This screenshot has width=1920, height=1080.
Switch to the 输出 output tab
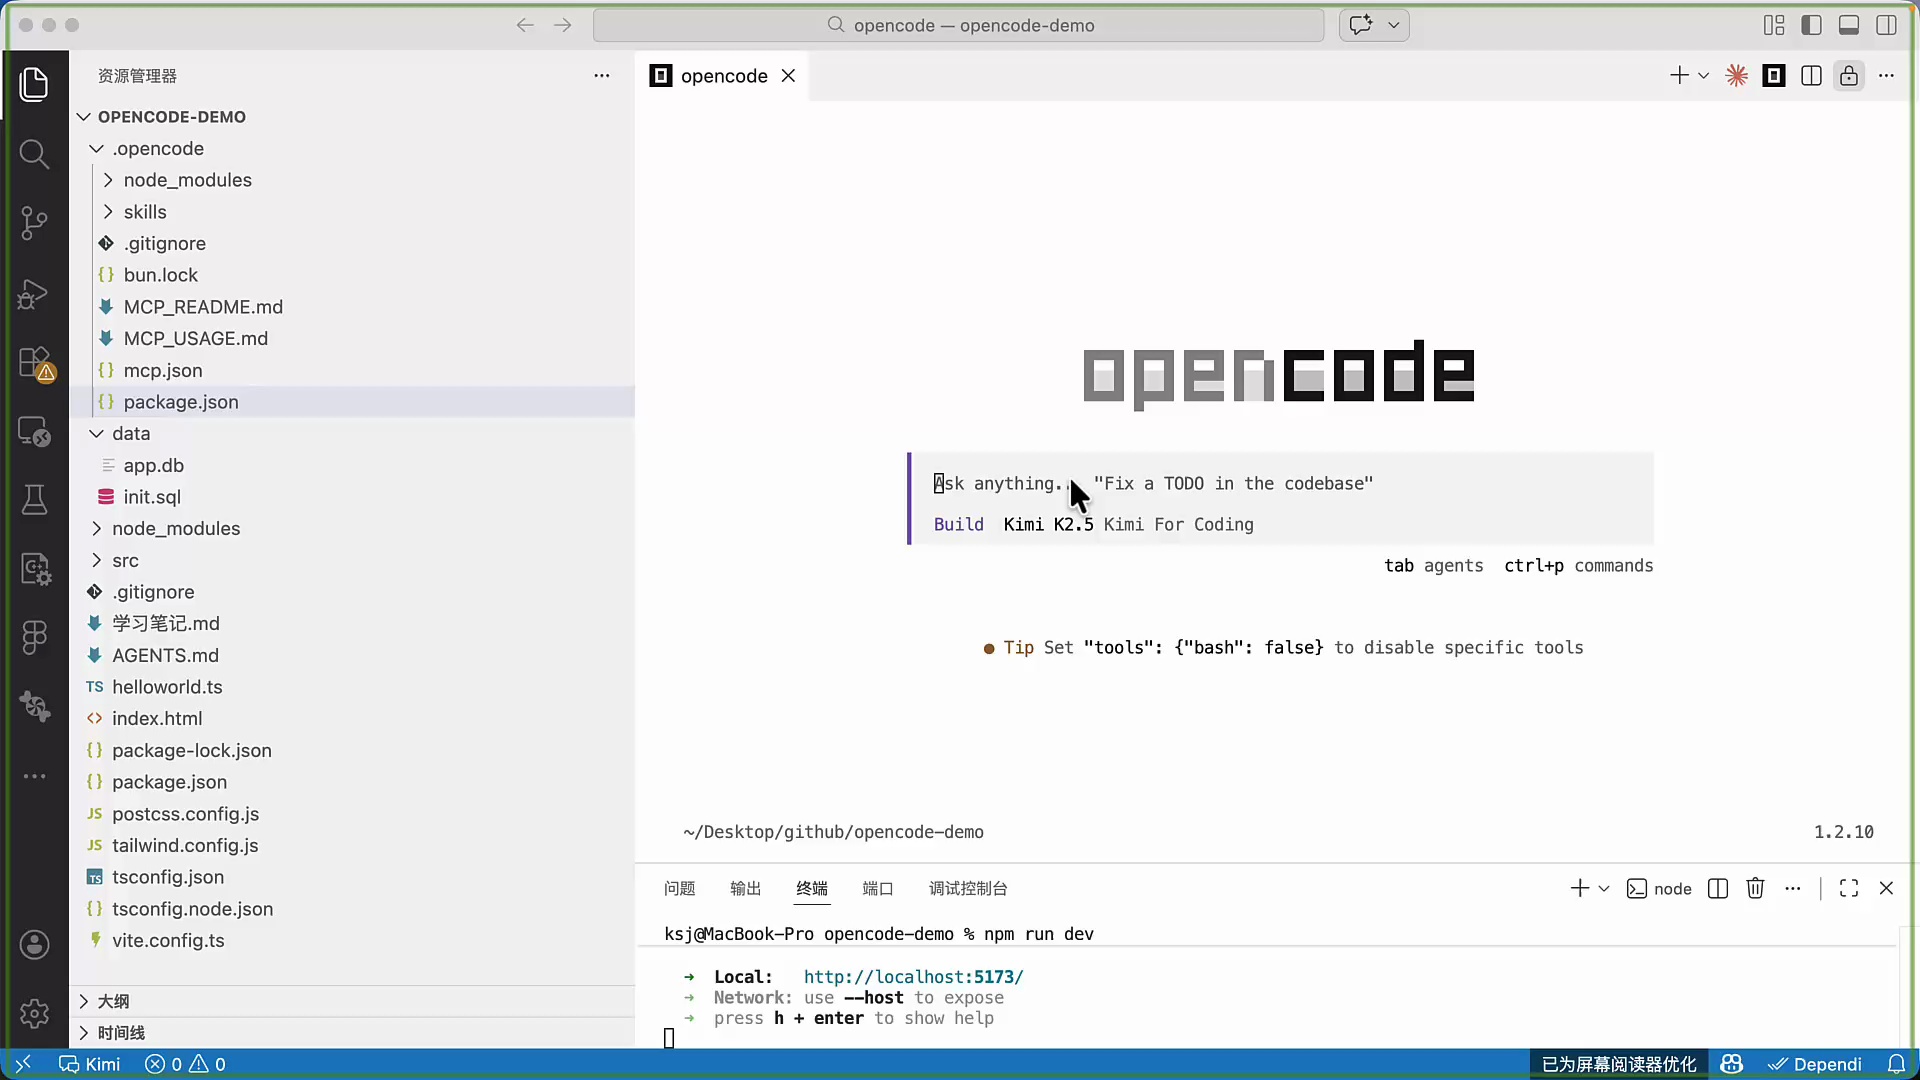tap(745, 888)
